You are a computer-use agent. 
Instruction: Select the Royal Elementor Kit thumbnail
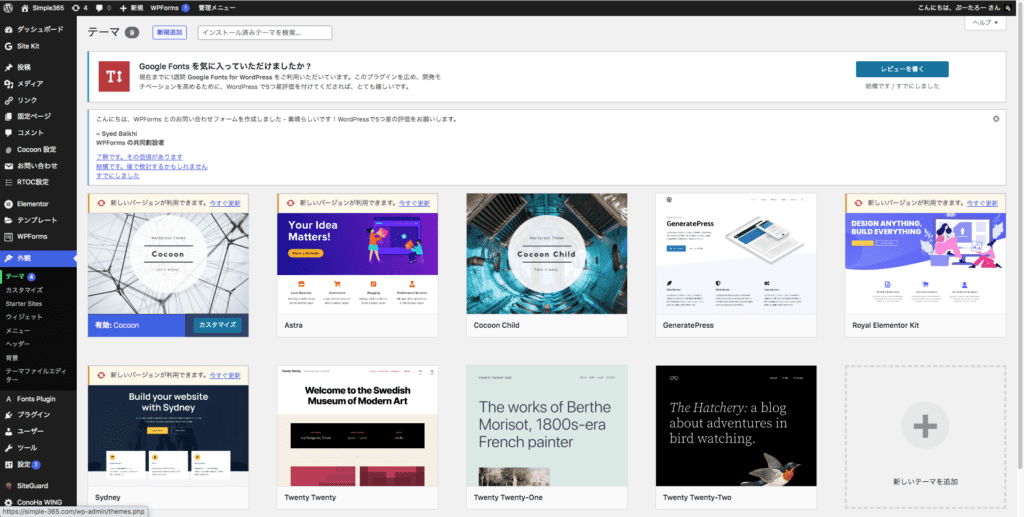pos(925,253)
